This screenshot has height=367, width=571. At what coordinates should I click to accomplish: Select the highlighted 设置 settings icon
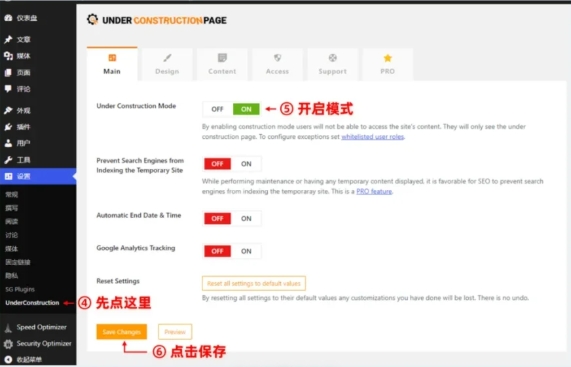8,176
